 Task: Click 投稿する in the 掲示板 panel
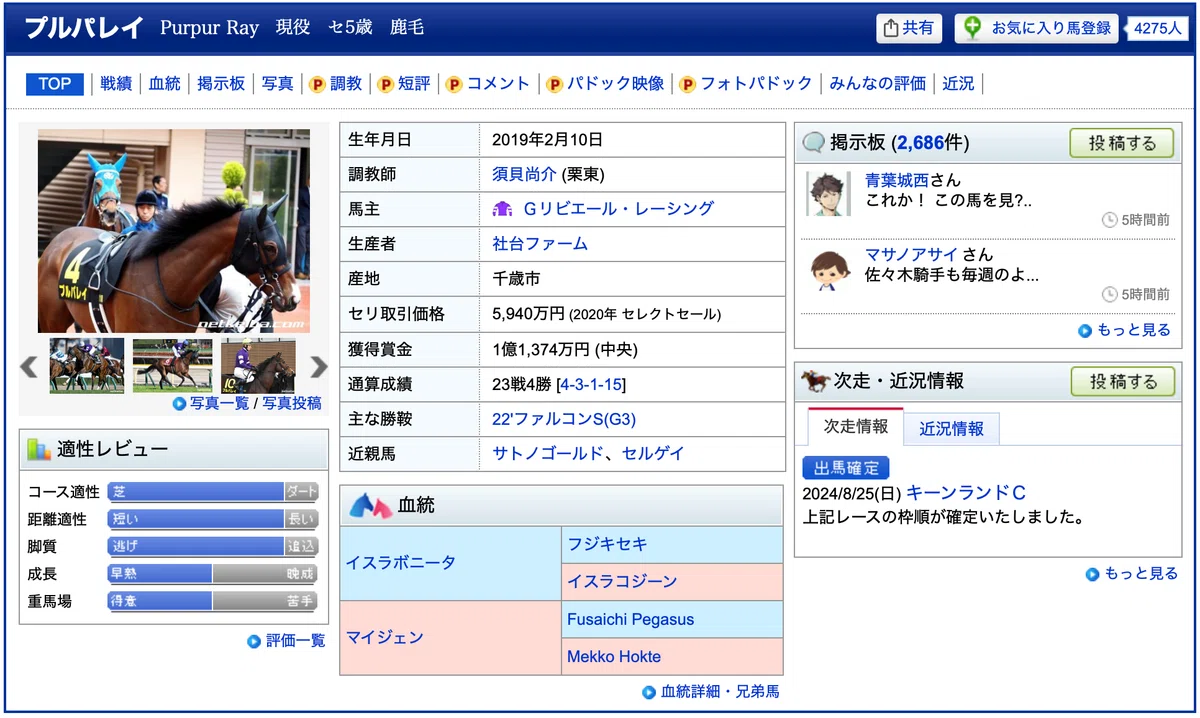pos(1121,144)
